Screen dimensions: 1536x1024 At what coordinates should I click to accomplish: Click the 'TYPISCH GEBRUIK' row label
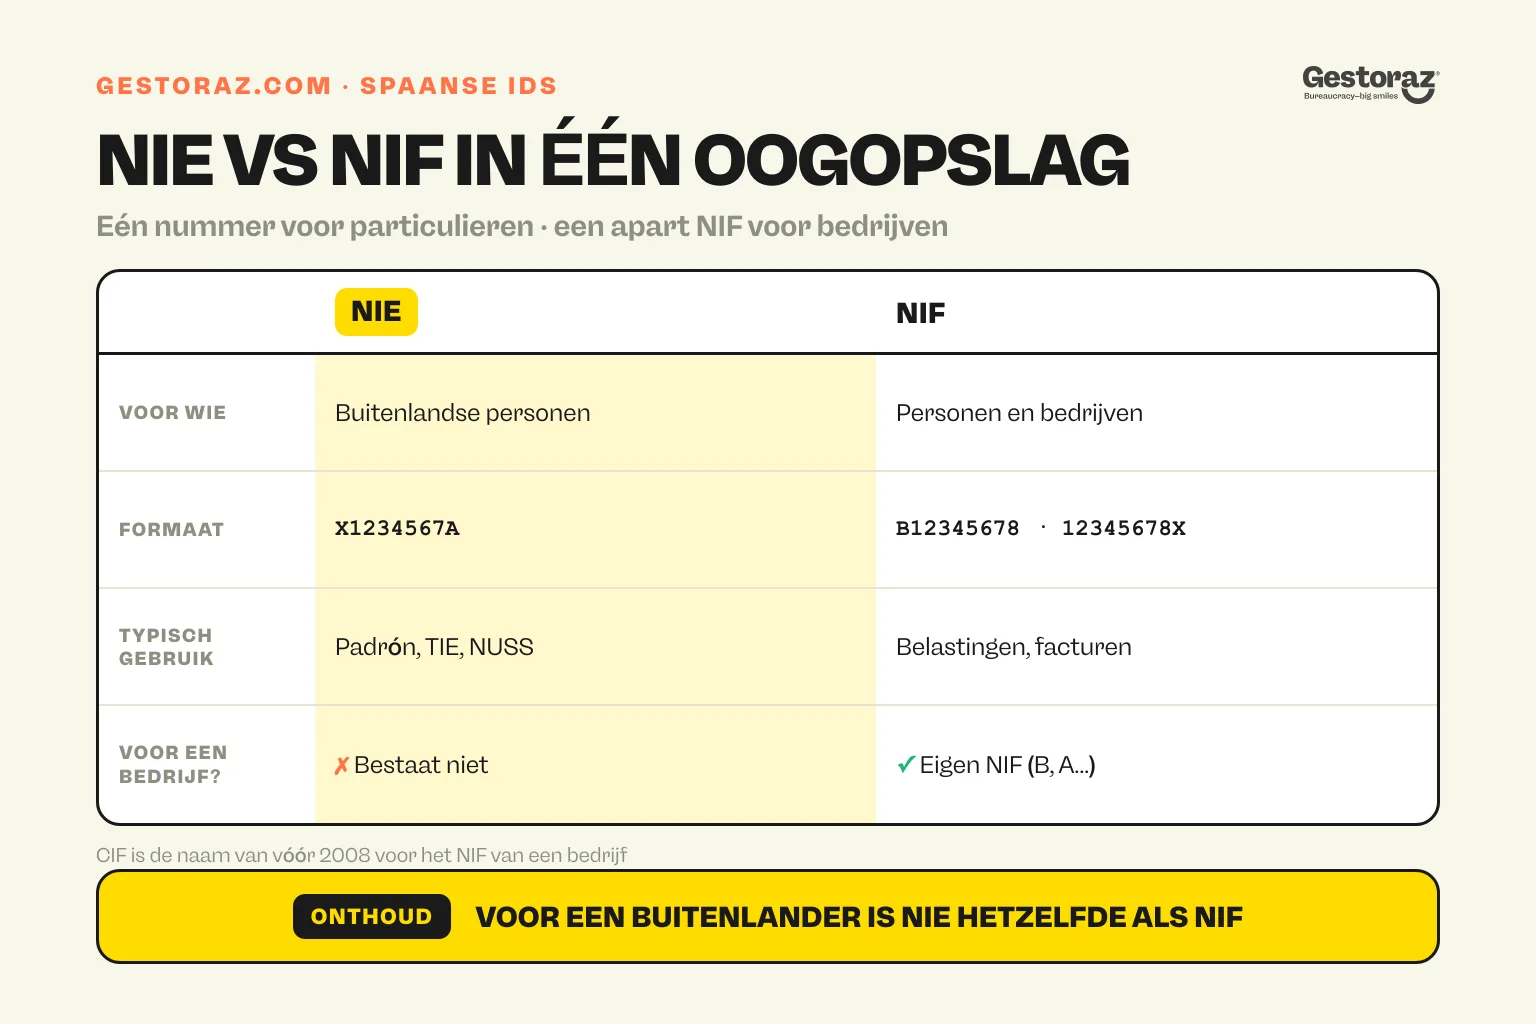coord(166,647)
